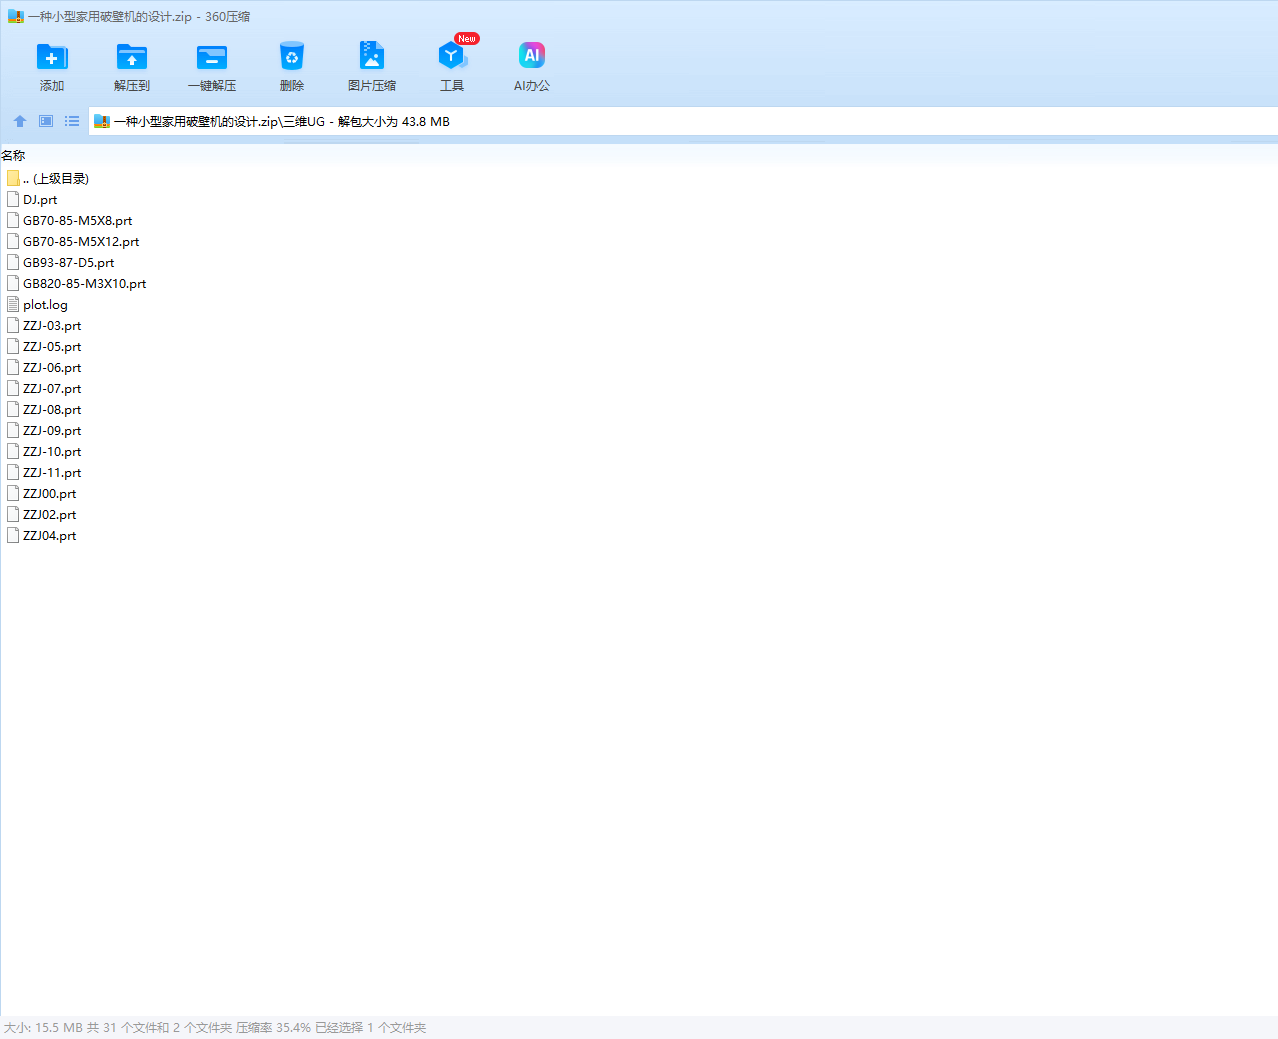Click the 名称 column header

point(13,155)
